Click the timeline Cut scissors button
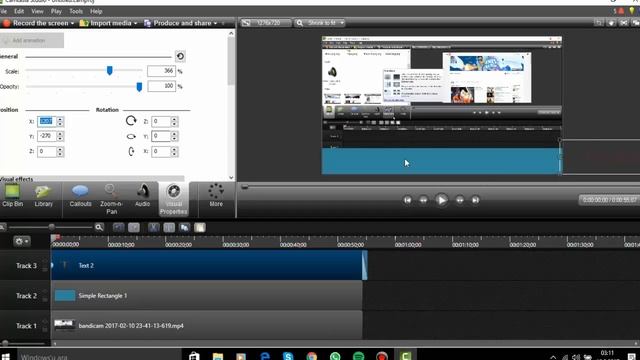The height and width of the screenshot is (360, 640). 153,227
